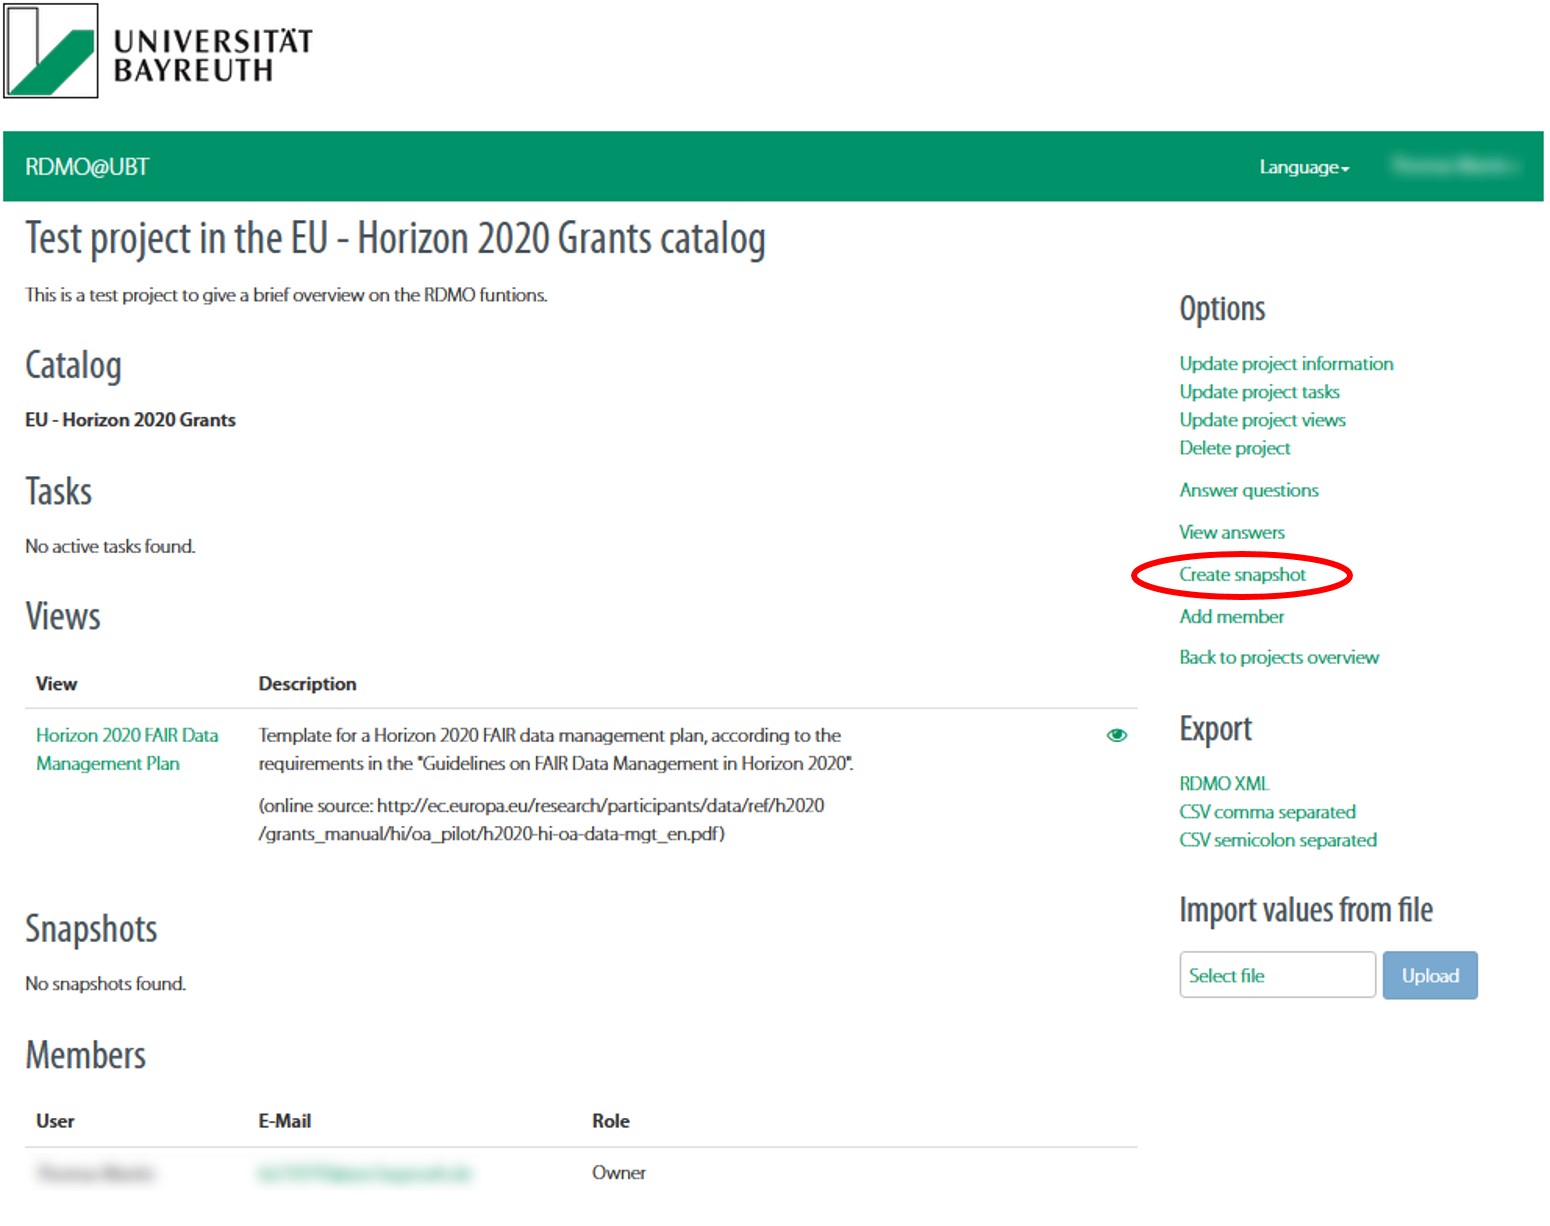Click the Select file field
This screenshot has height=1226, width=1550.
[x=1277, y=975]
